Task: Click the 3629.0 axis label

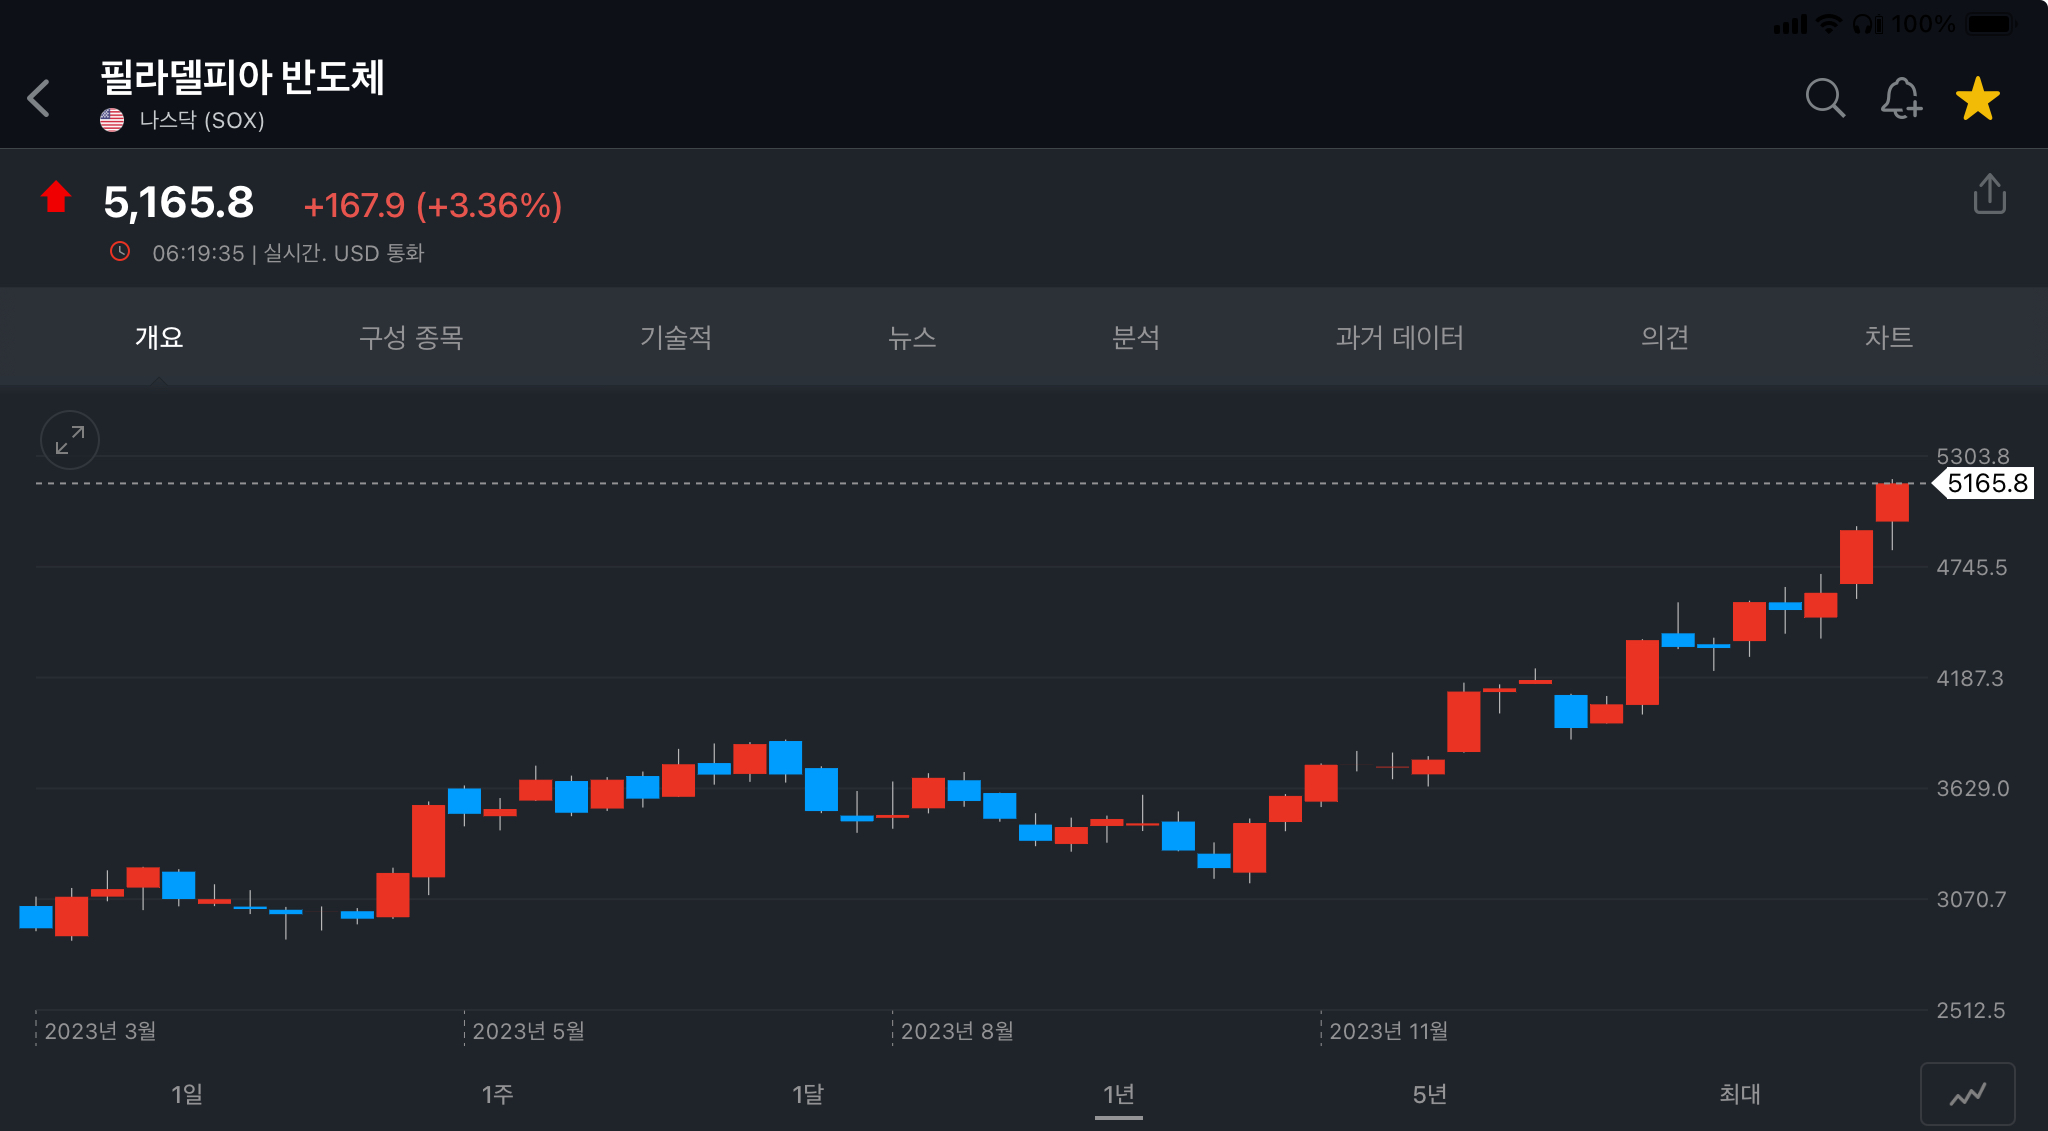Action: pyautogui.click(x=1973, y=788)
